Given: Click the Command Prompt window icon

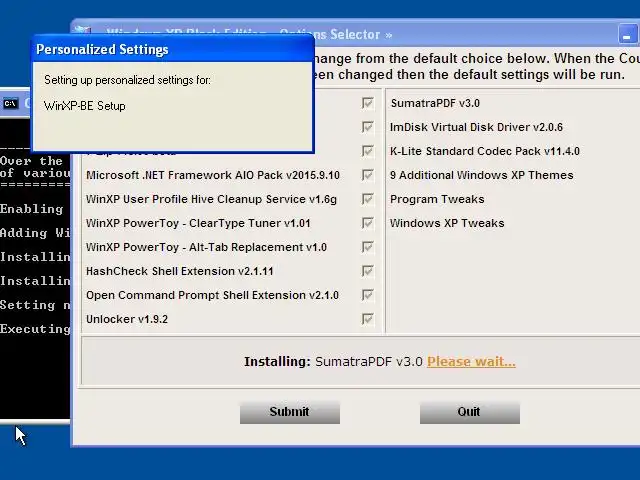Looking at the screenshot, I should 11,104.
